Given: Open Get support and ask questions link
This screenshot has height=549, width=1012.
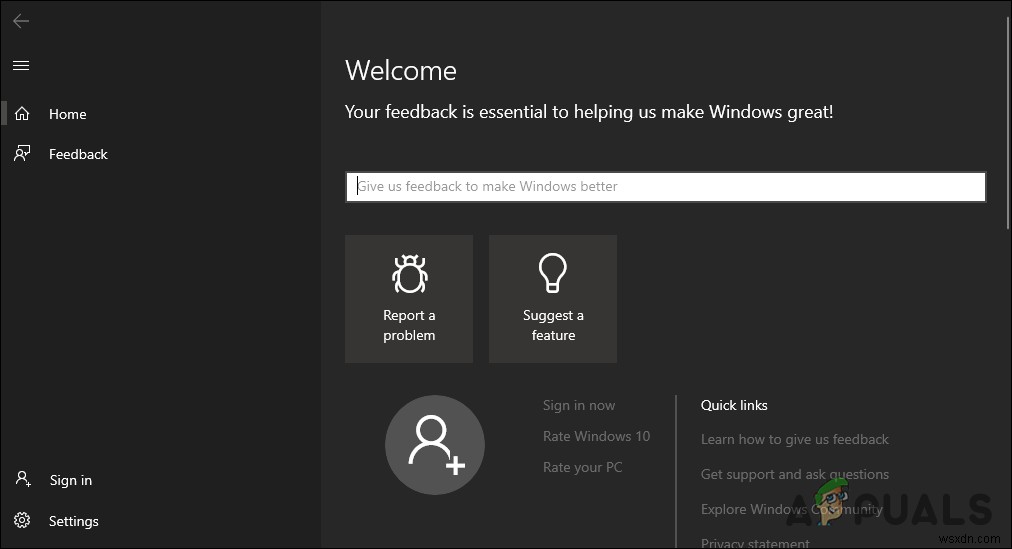Looking at the screenshot, I should click(794, 474).
